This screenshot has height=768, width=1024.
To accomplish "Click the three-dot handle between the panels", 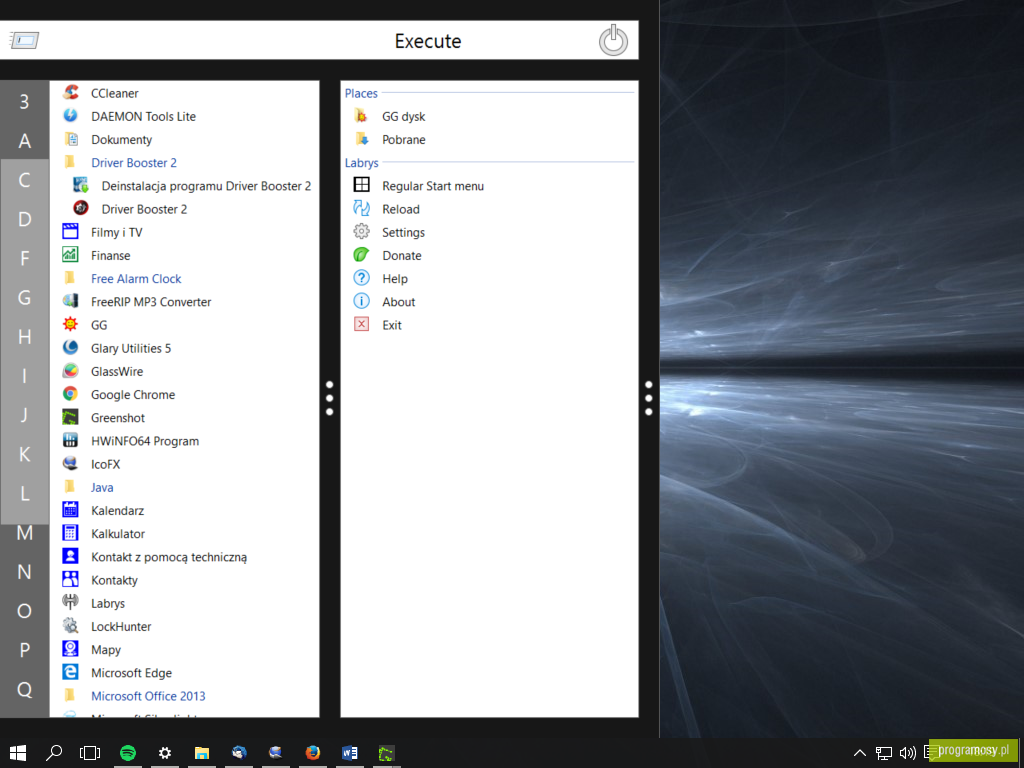I will [x=329, y=398].
